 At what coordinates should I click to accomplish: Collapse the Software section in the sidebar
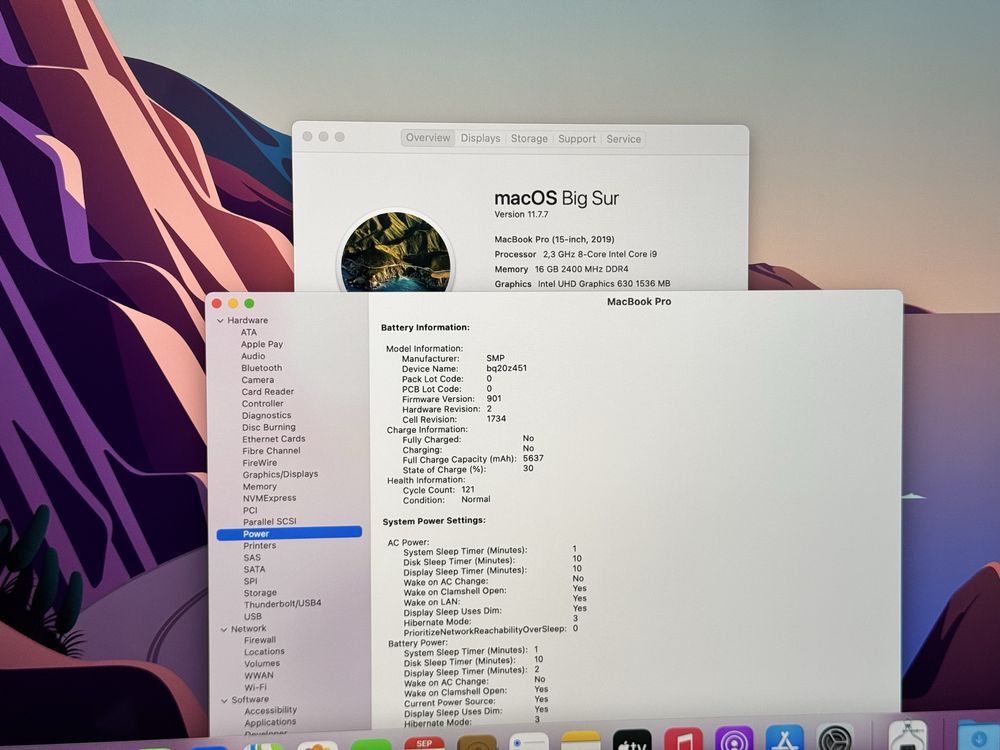click(x=224, y=700)
